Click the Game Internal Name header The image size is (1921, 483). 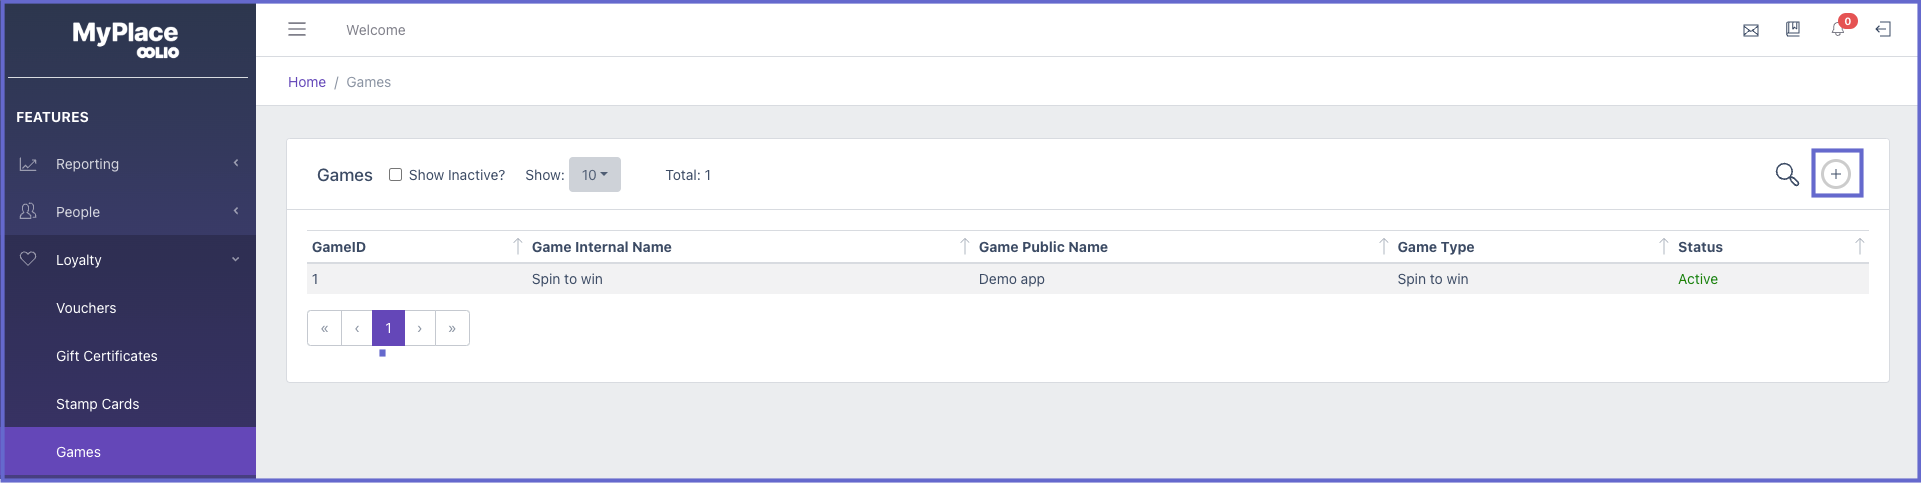tap(602, 247)
